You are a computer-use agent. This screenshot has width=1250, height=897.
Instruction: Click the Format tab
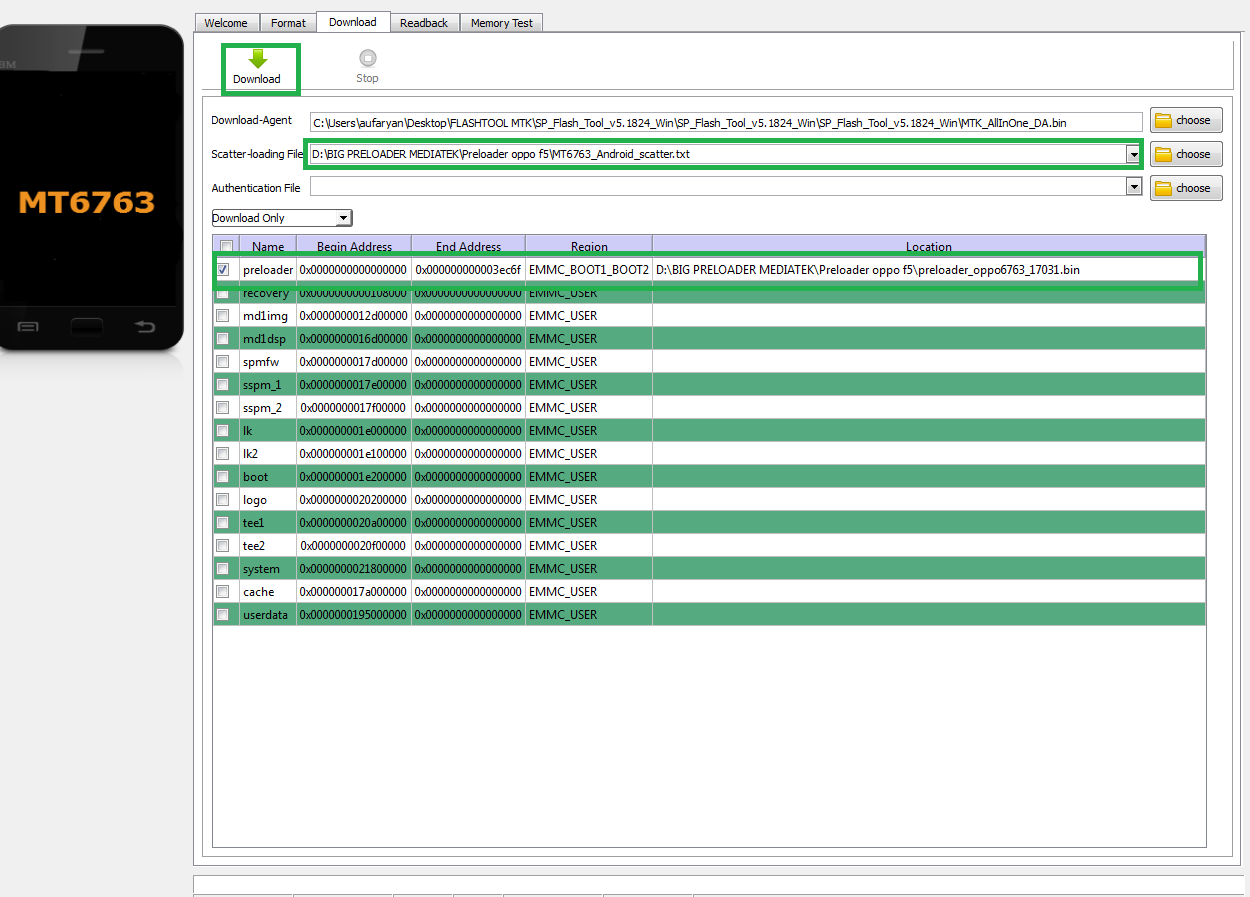click(x=288, y=22)
